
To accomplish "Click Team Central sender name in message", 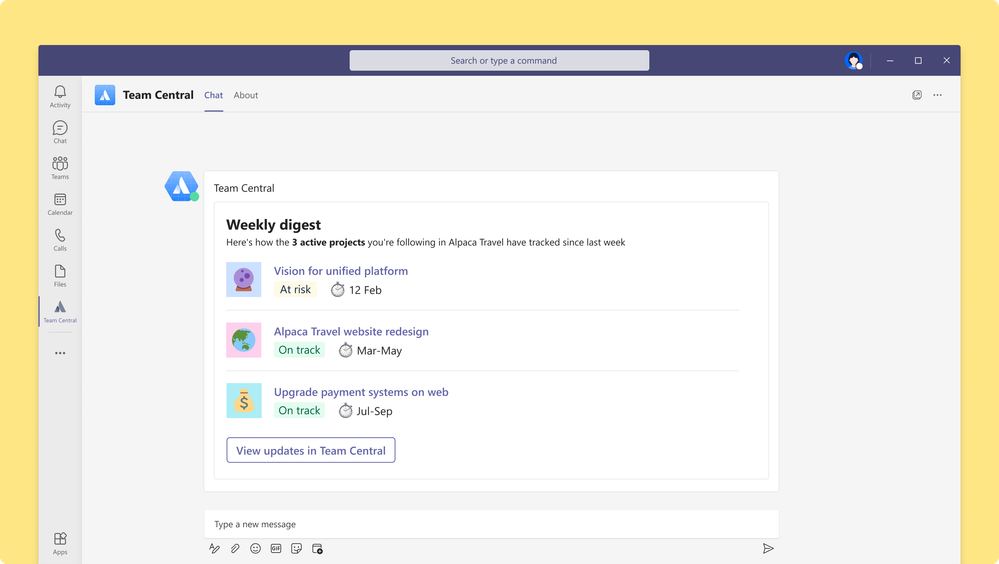I will (x=244, y=188).
